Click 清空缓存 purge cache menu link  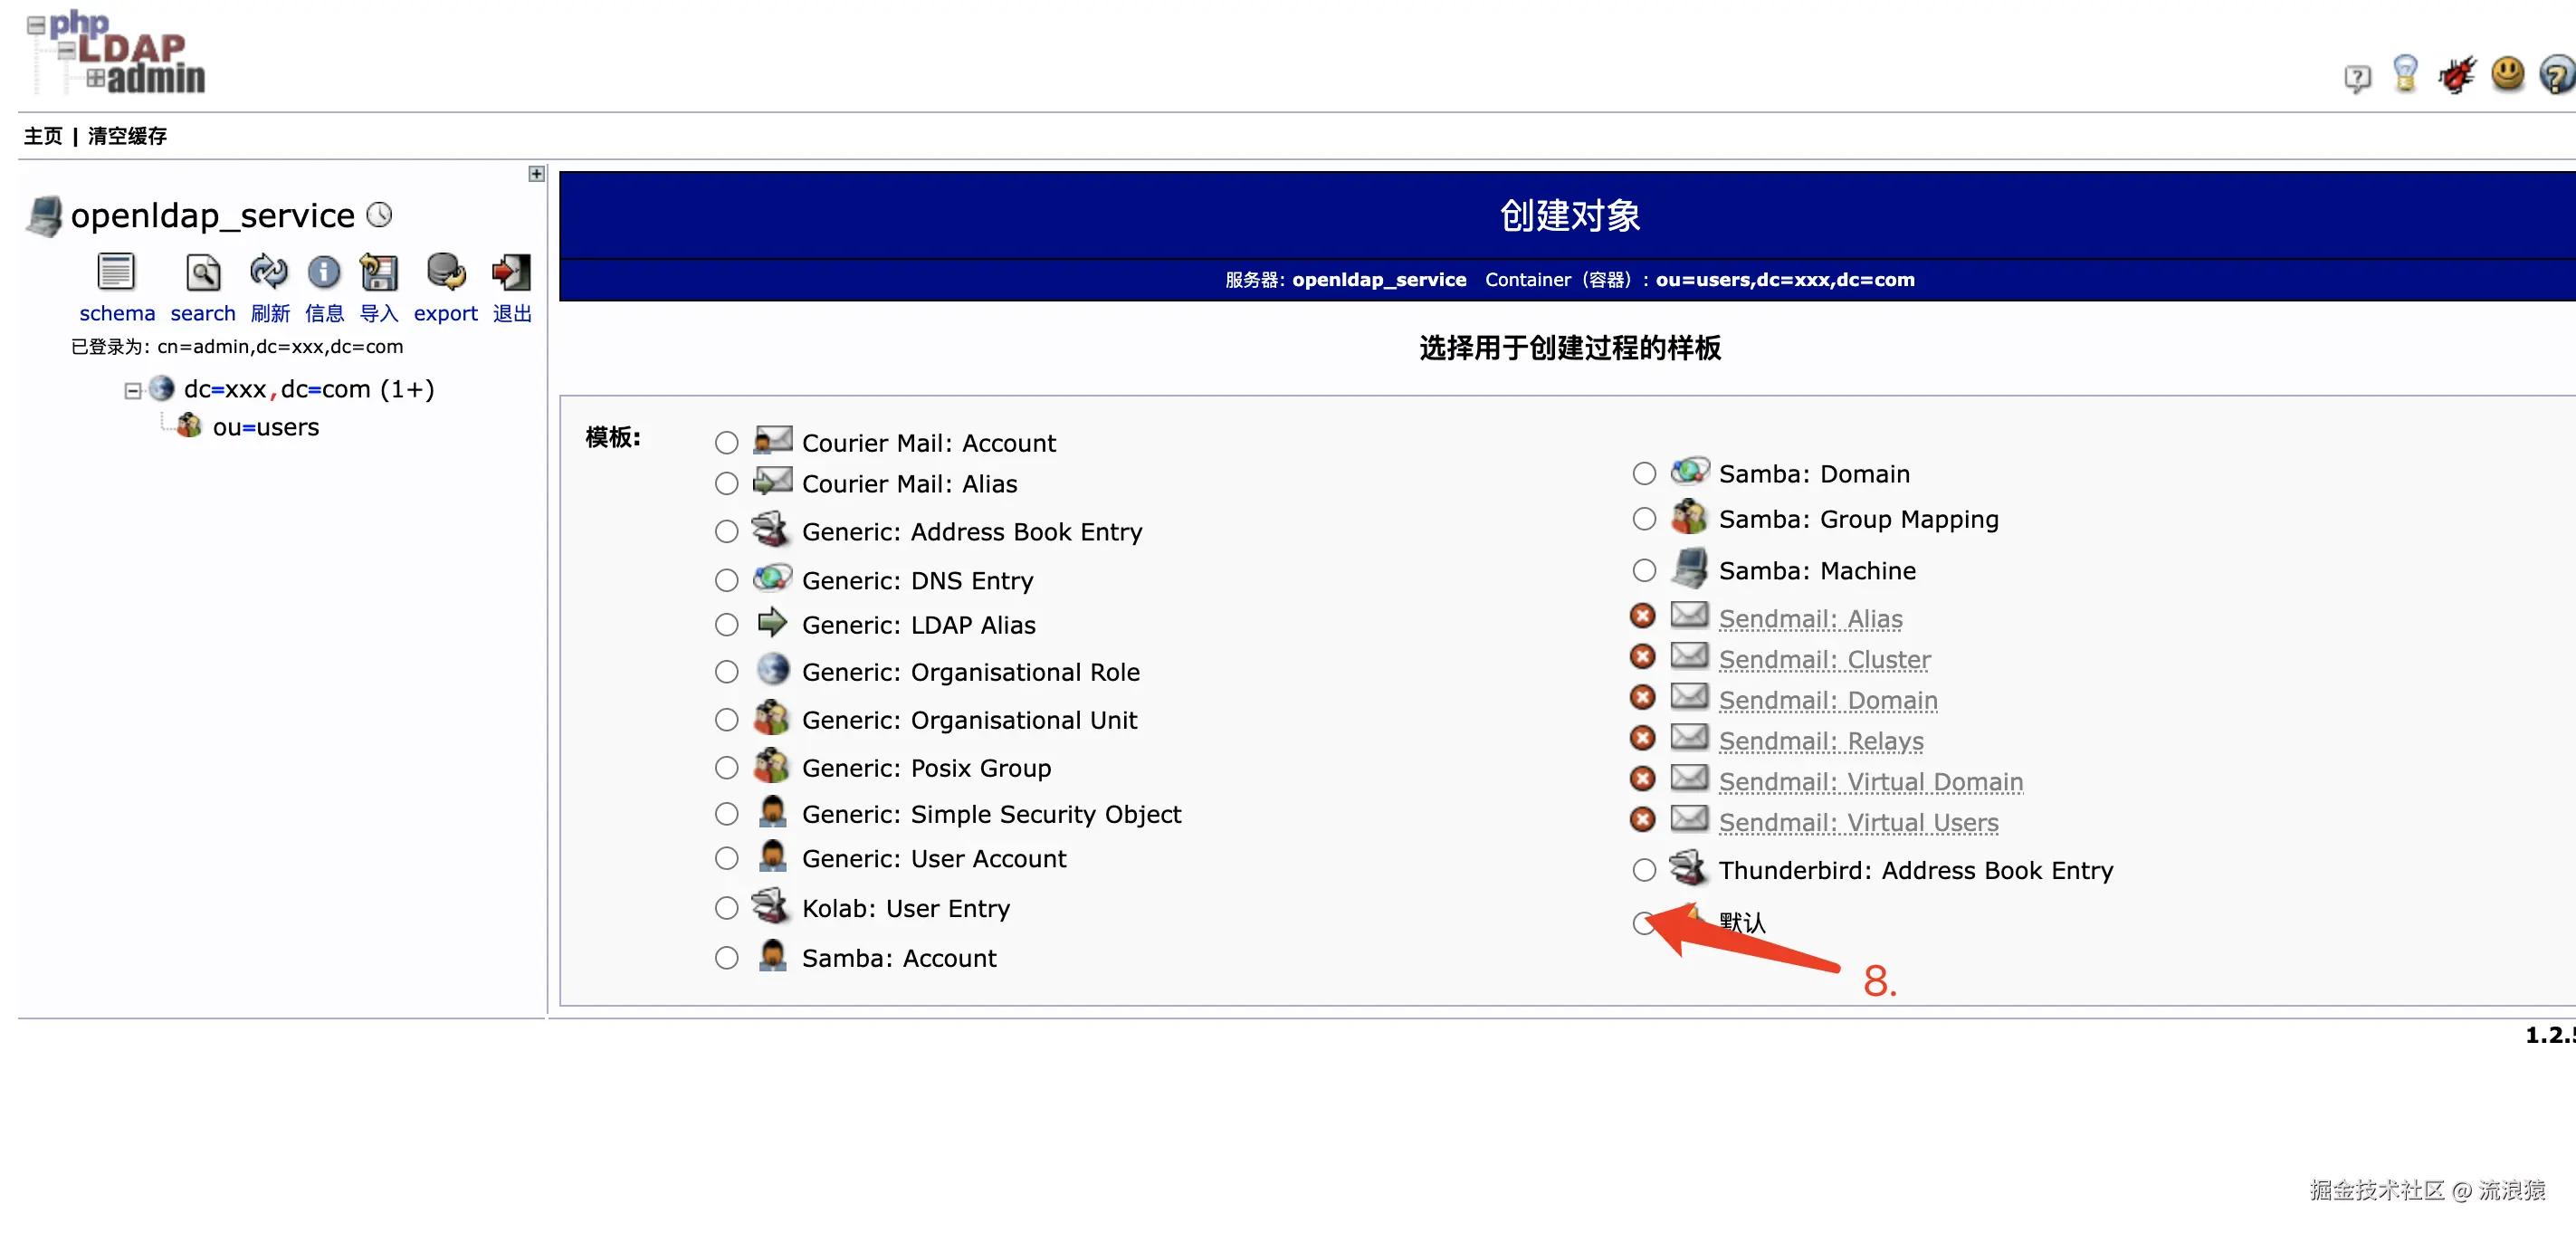point(127,136)
